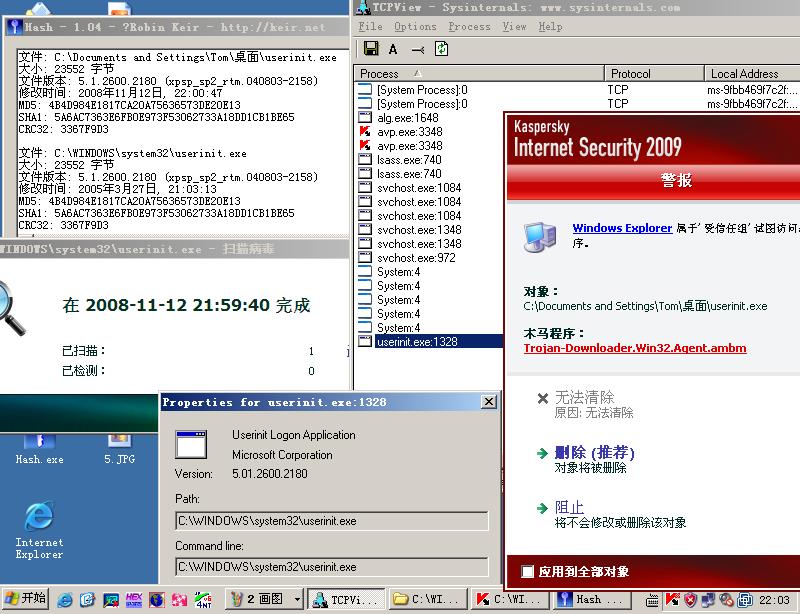Click the red security shield tray icon
This screenshot has width=800, height=614.
[690, 600]
